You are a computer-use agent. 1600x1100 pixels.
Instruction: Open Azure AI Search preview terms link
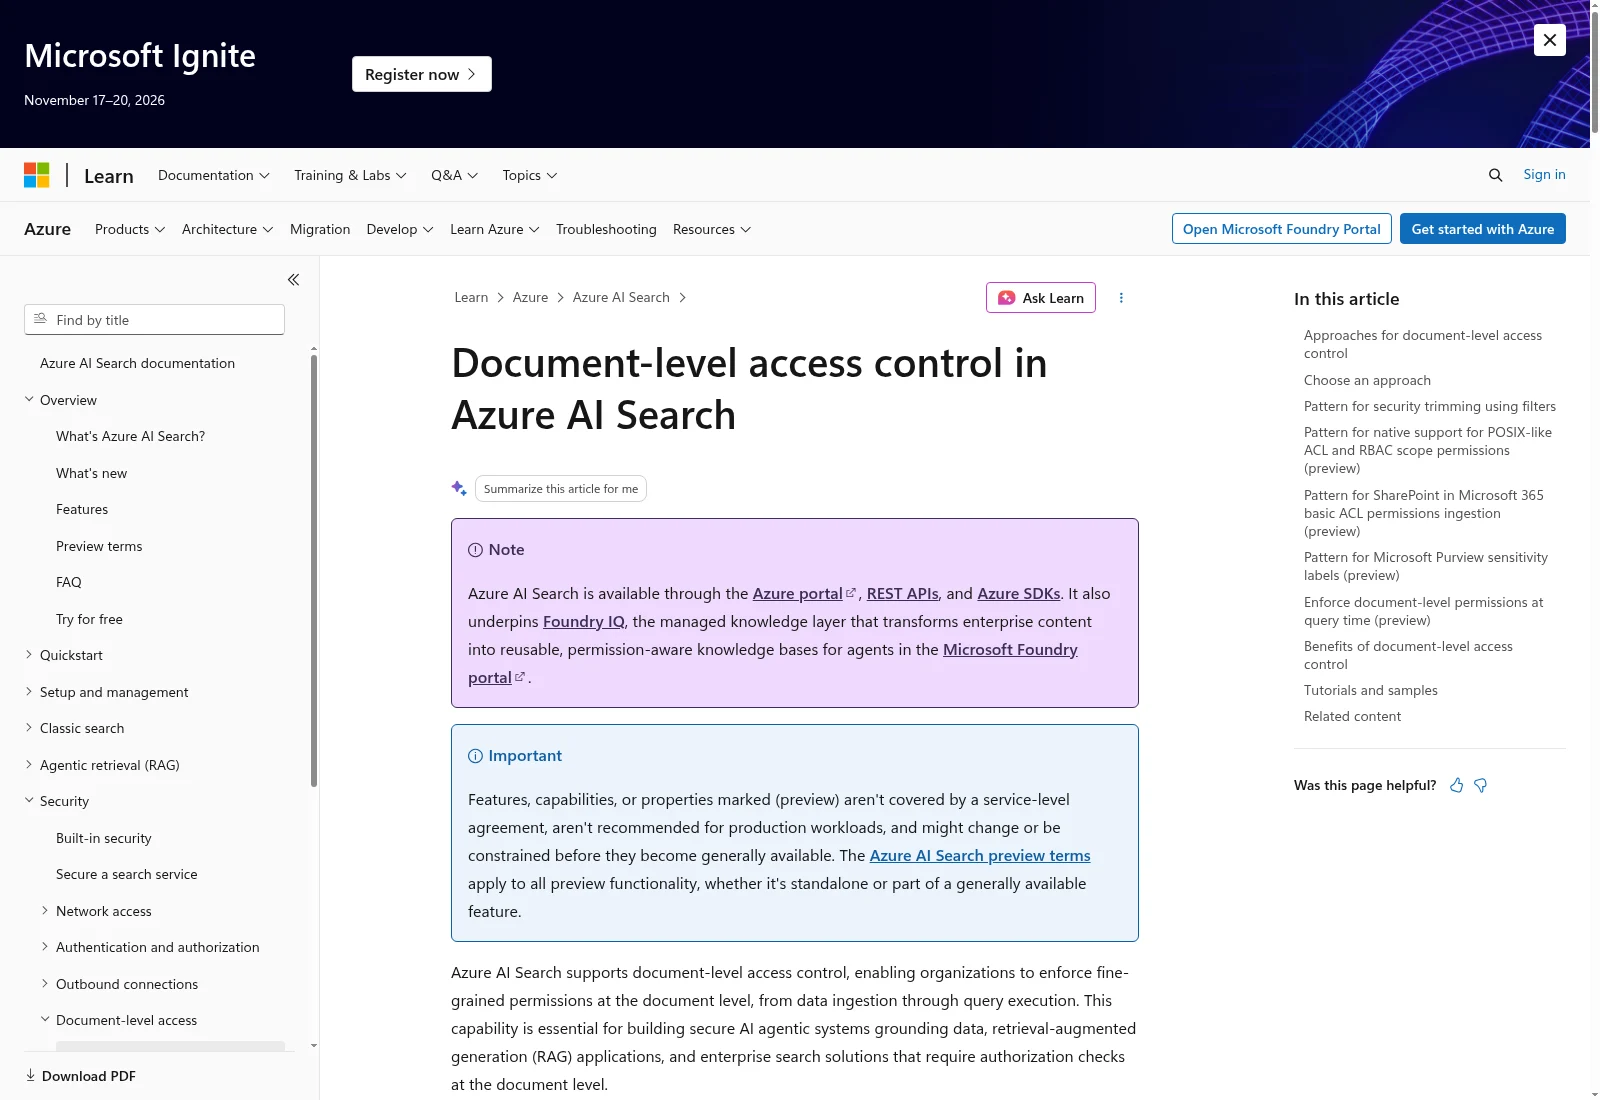(980, 856)
